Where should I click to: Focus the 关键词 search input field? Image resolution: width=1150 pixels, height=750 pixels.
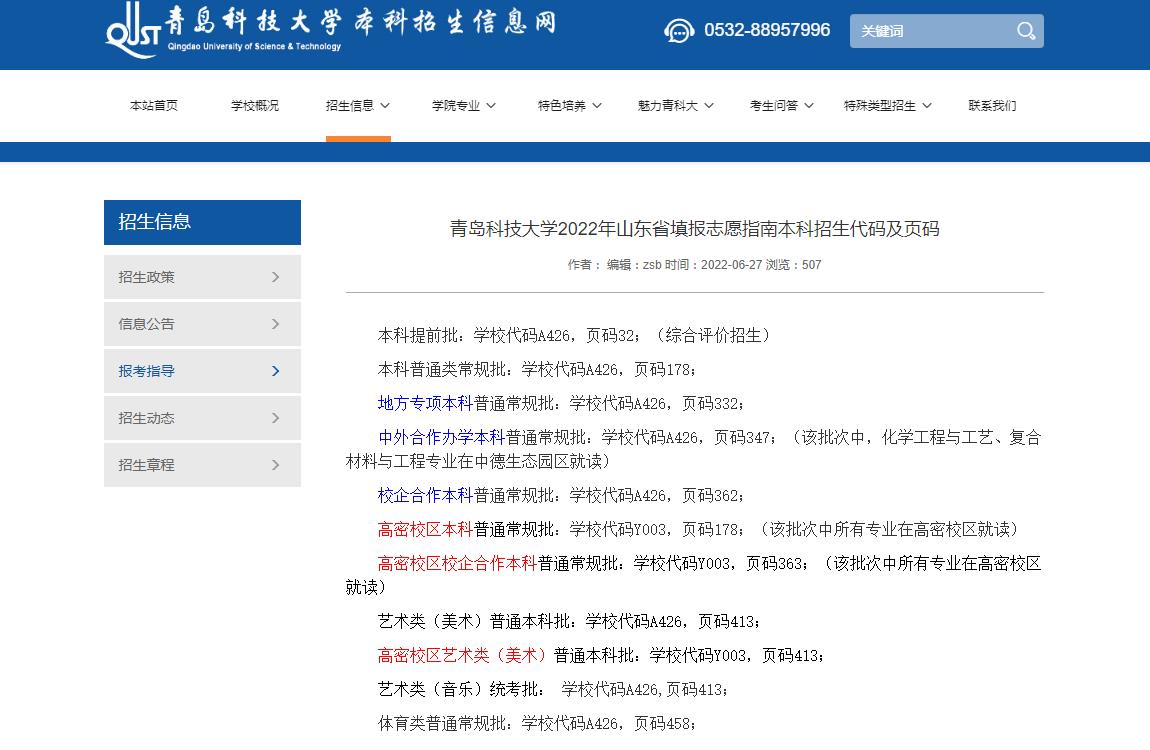click(931, 31)
